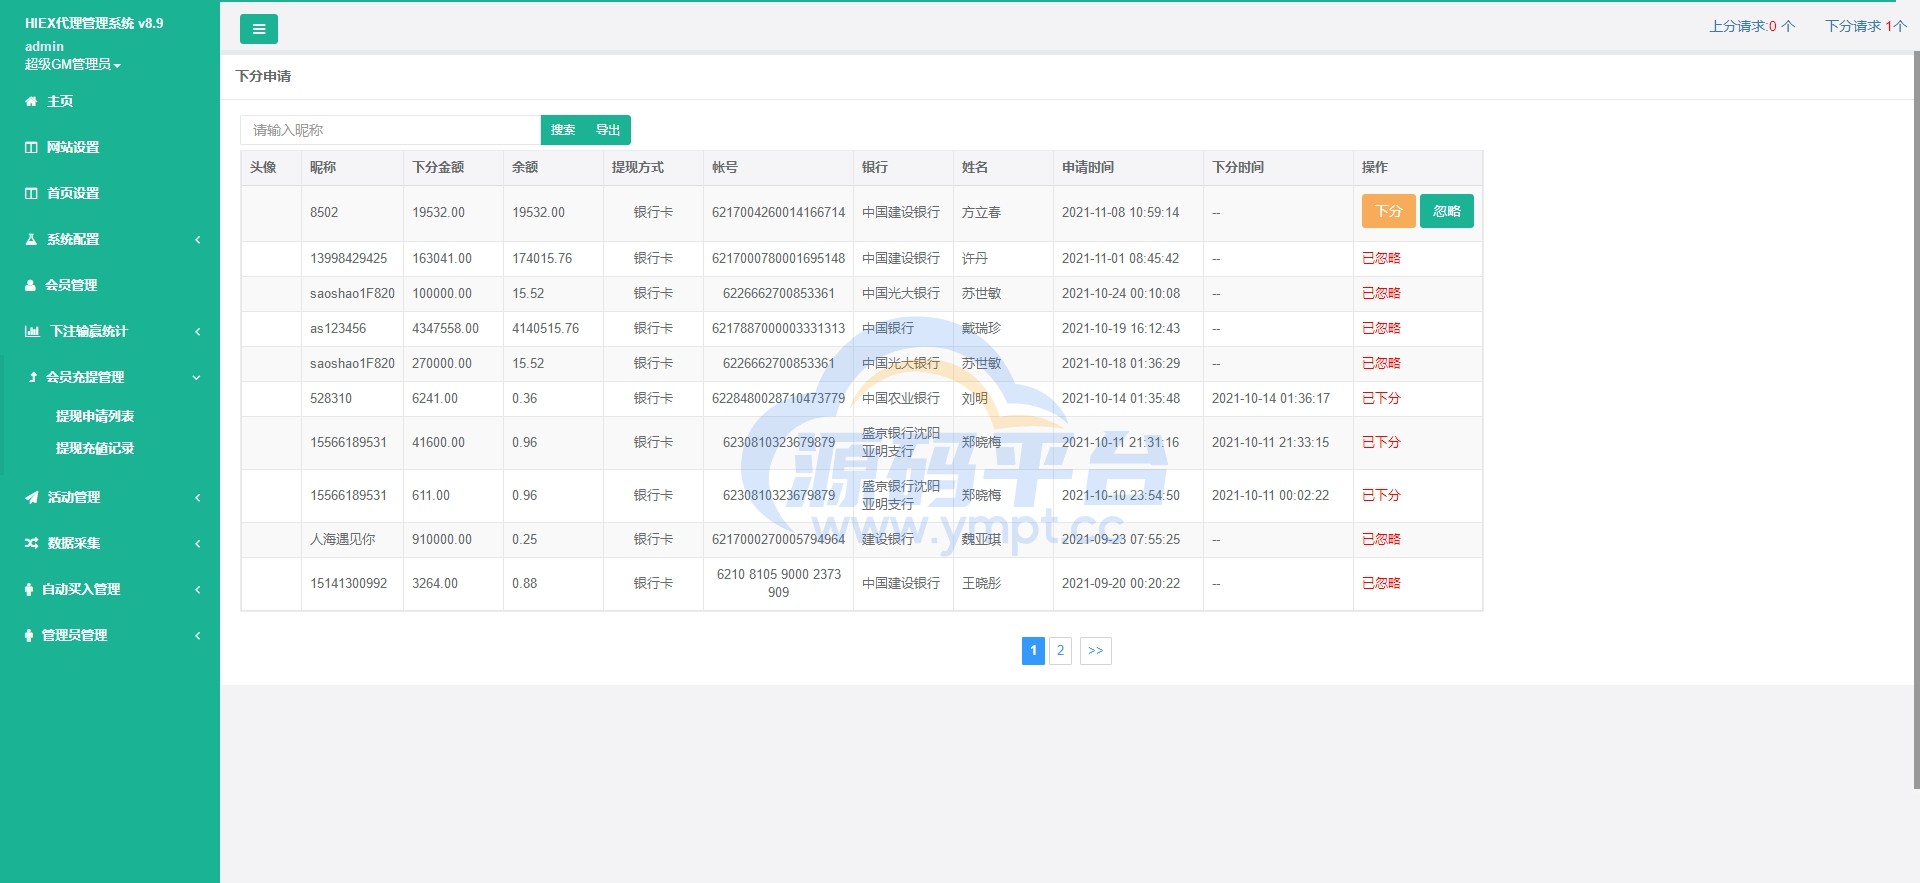Click the home icon beside 主页
The width and height of the screenshot is (1920, 883).
[x=31, y=101]
